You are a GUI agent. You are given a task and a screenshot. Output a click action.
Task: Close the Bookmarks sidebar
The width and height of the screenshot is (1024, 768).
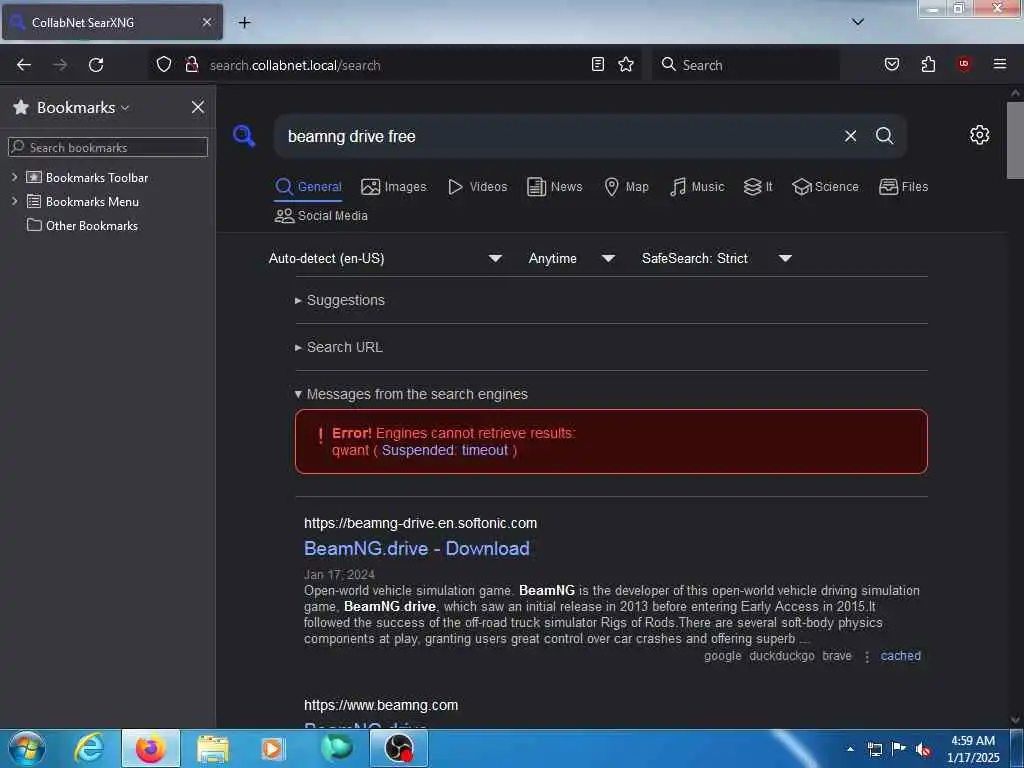pyautogui.click(x=198, y=107)
